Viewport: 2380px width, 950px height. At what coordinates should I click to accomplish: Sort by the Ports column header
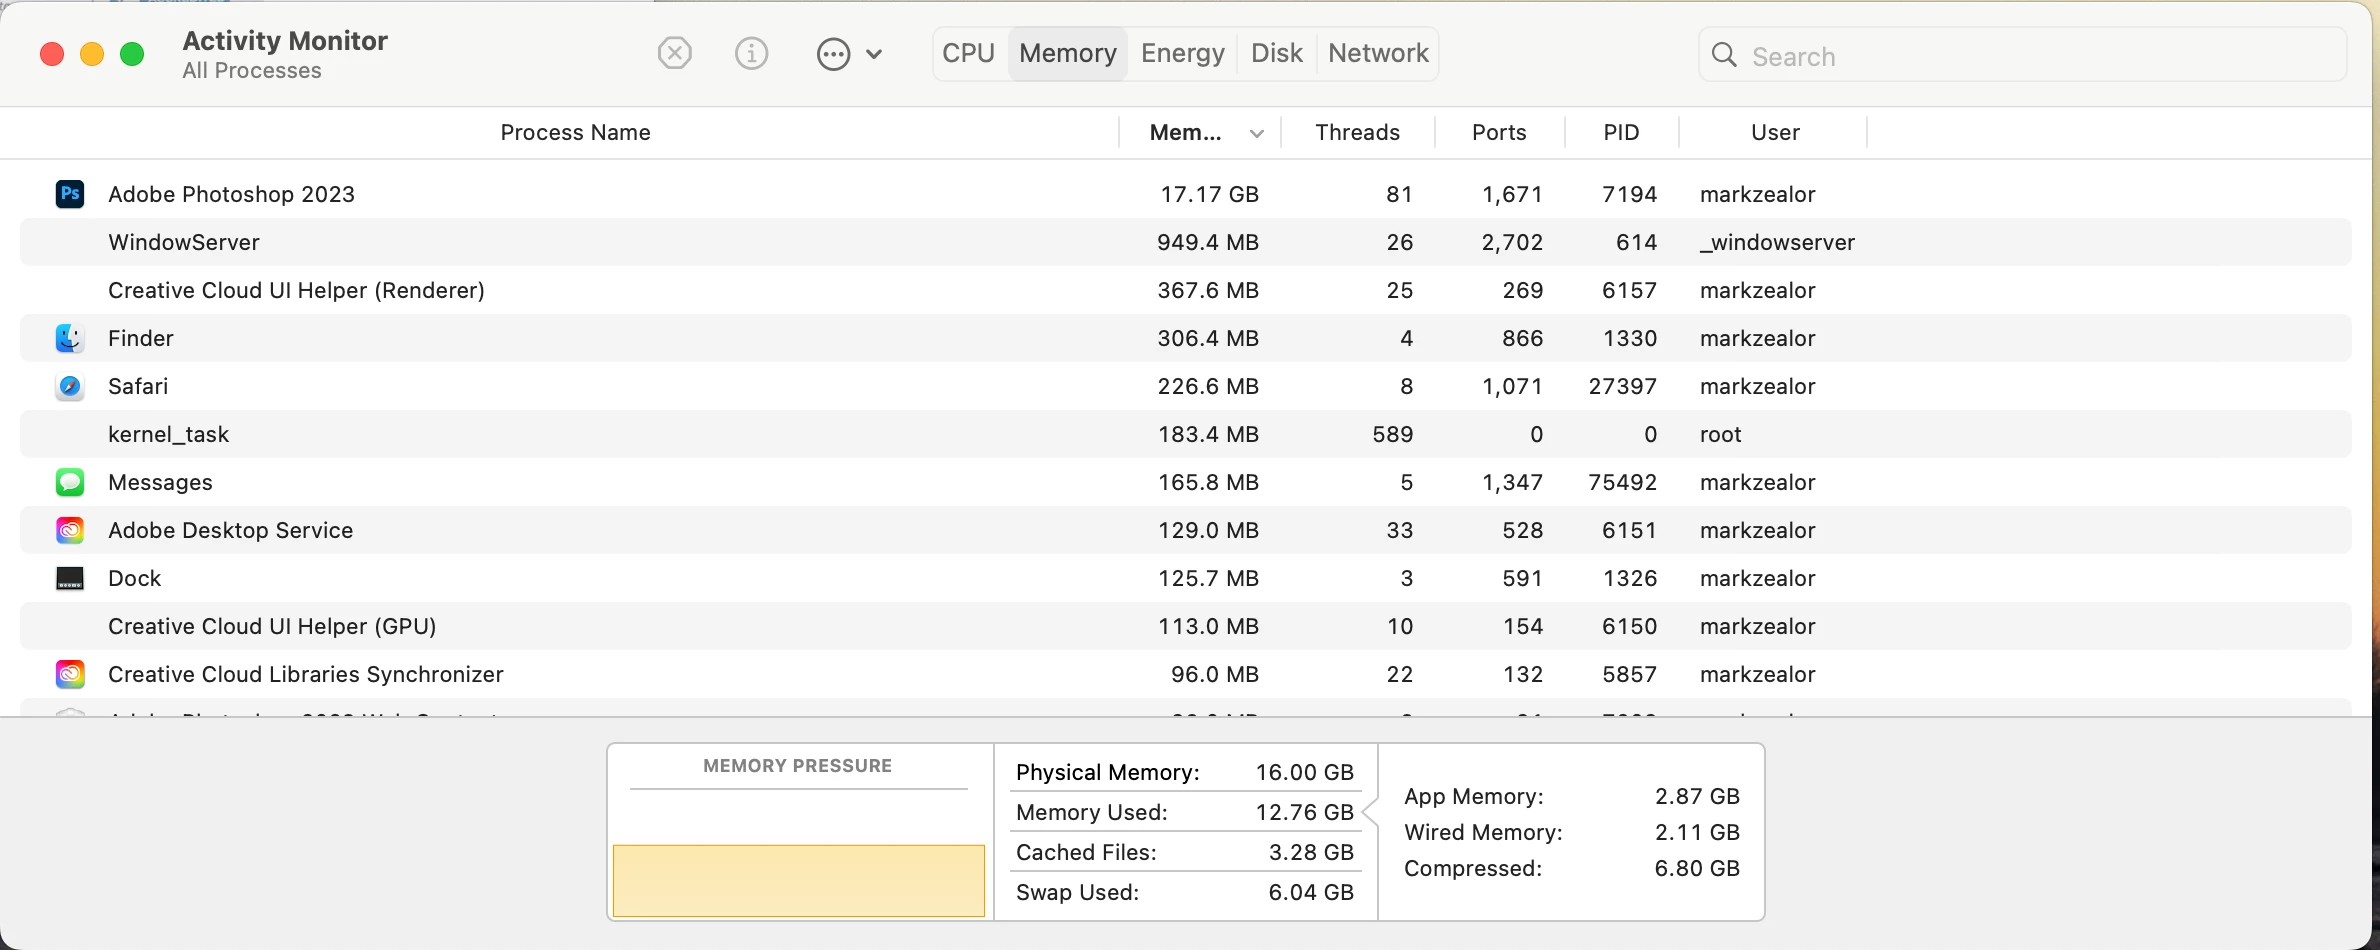coord(1499,132)
